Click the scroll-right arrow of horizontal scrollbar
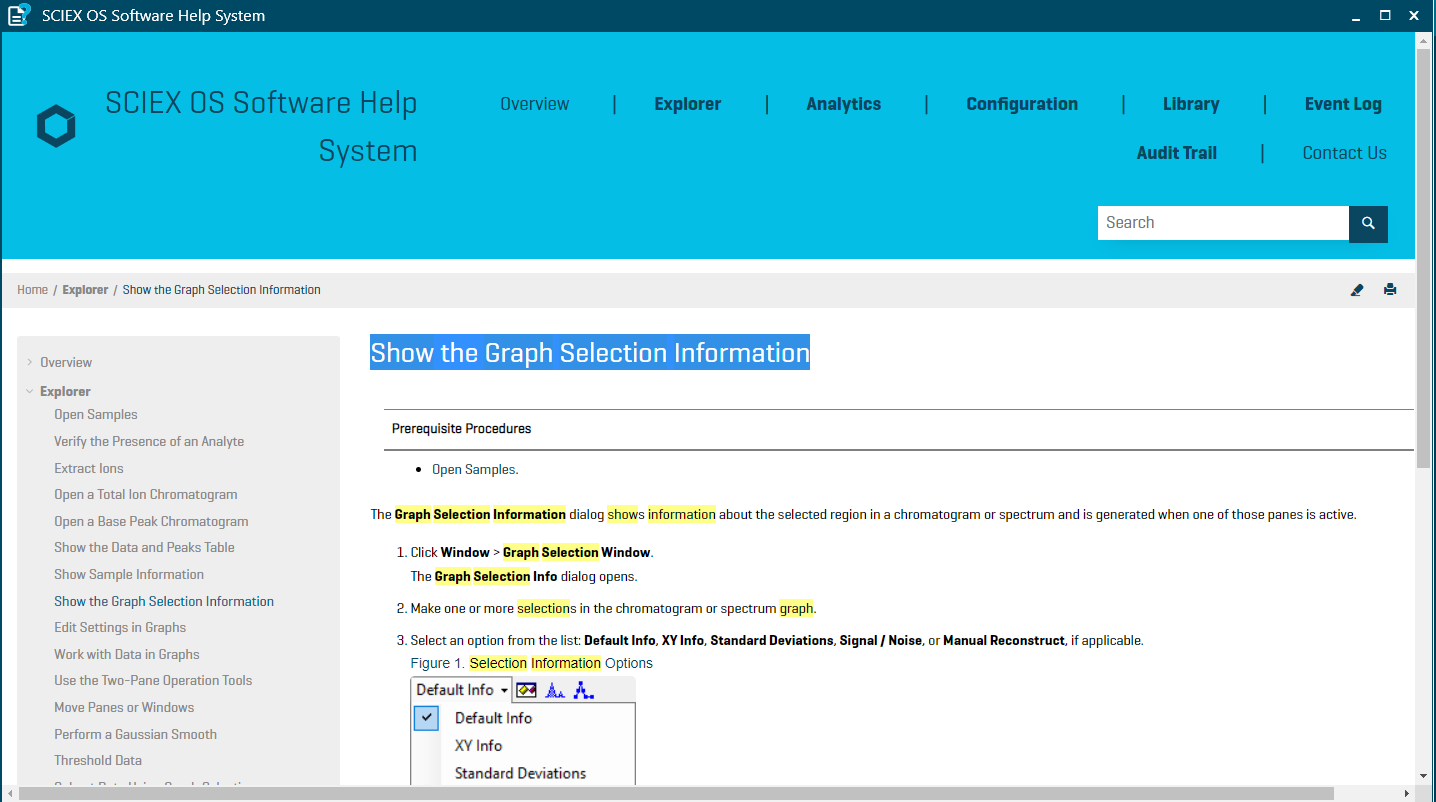Viewport: 1436px width, 802px height. click(1408, 793)
